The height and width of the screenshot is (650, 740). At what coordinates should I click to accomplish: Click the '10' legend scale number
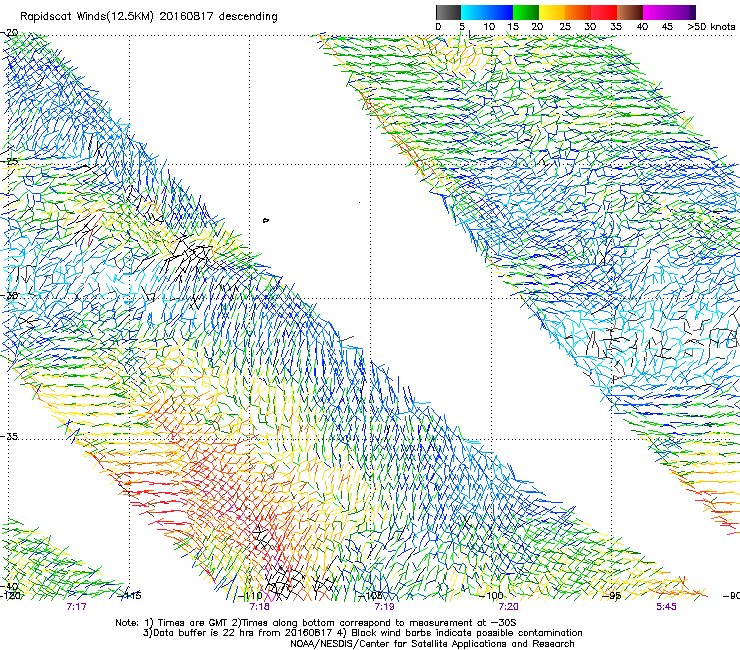tap(489, 27)
